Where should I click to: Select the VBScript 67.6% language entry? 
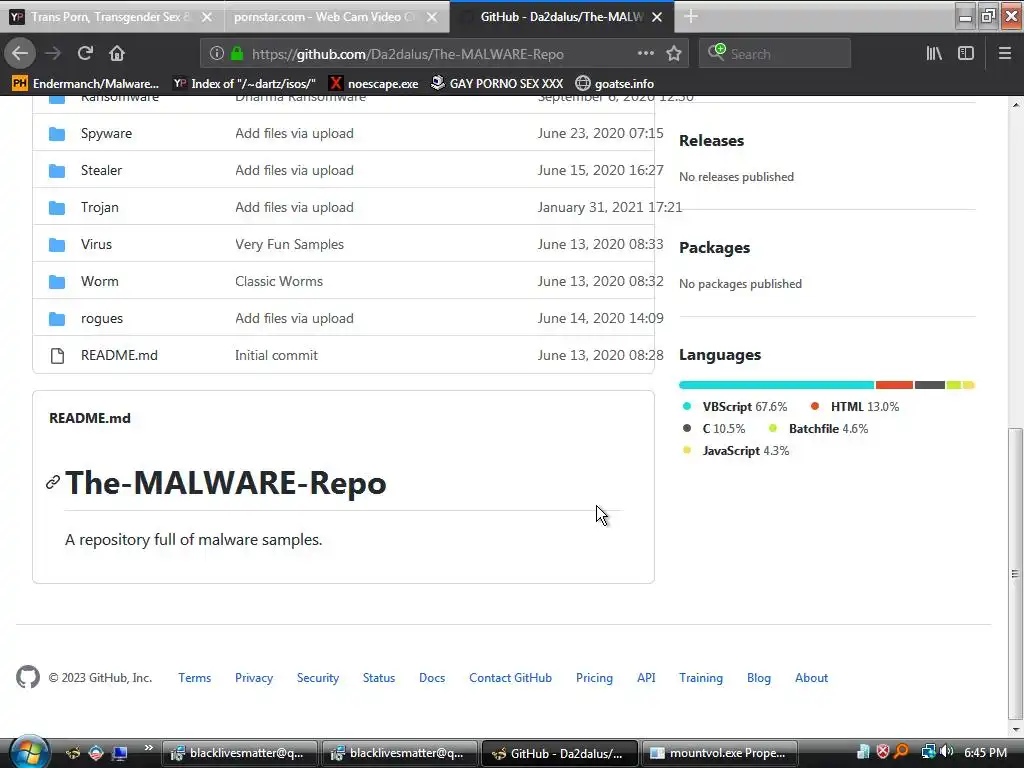tap(735, 407)
